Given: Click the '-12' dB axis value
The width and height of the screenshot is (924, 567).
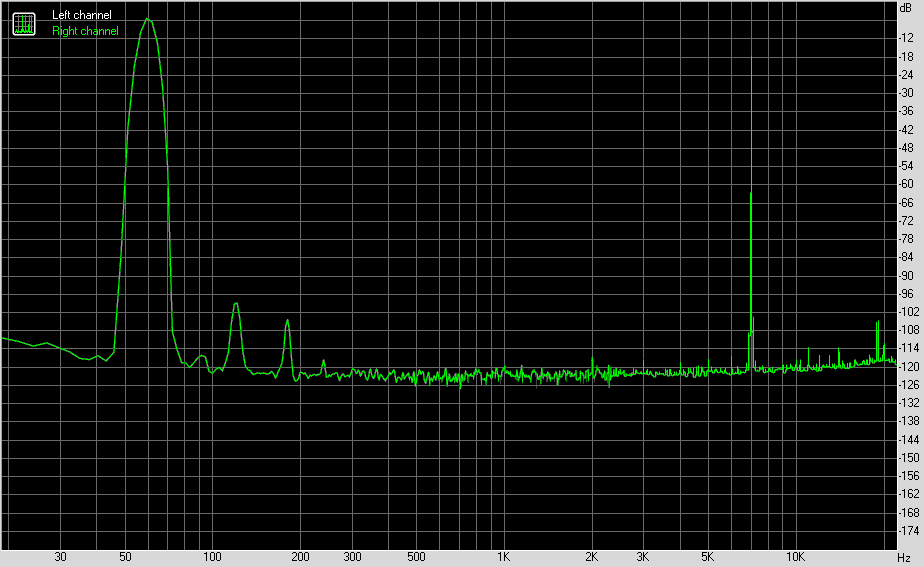Looking at the screenshot, I should click(906, 38).
